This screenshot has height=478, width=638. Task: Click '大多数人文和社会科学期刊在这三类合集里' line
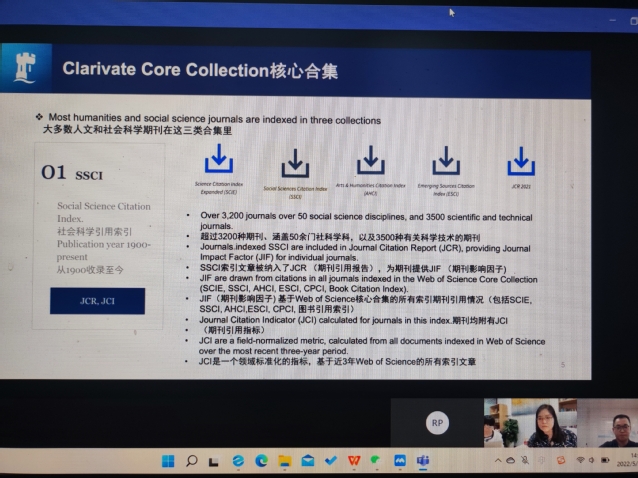pos(138,131)
